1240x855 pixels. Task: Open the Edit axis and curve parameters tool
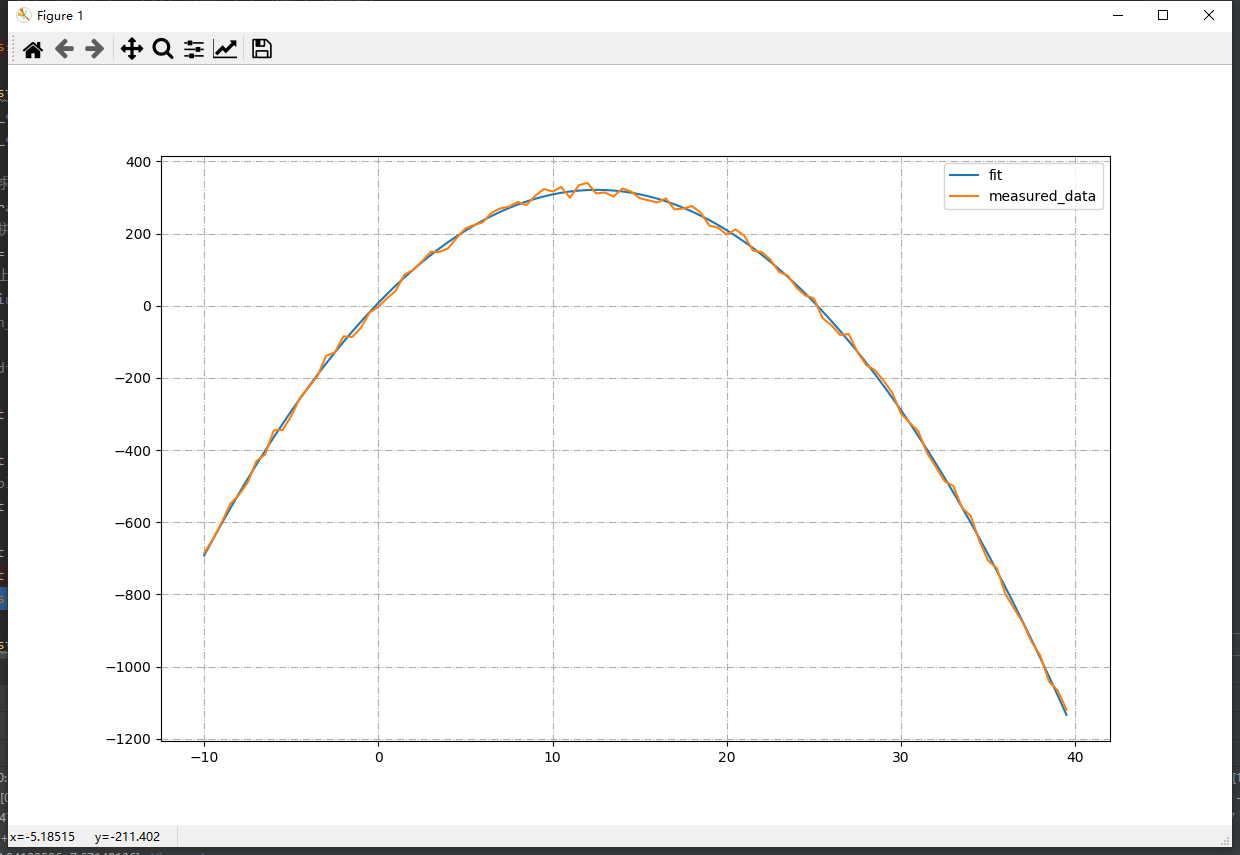coord(225,49)
